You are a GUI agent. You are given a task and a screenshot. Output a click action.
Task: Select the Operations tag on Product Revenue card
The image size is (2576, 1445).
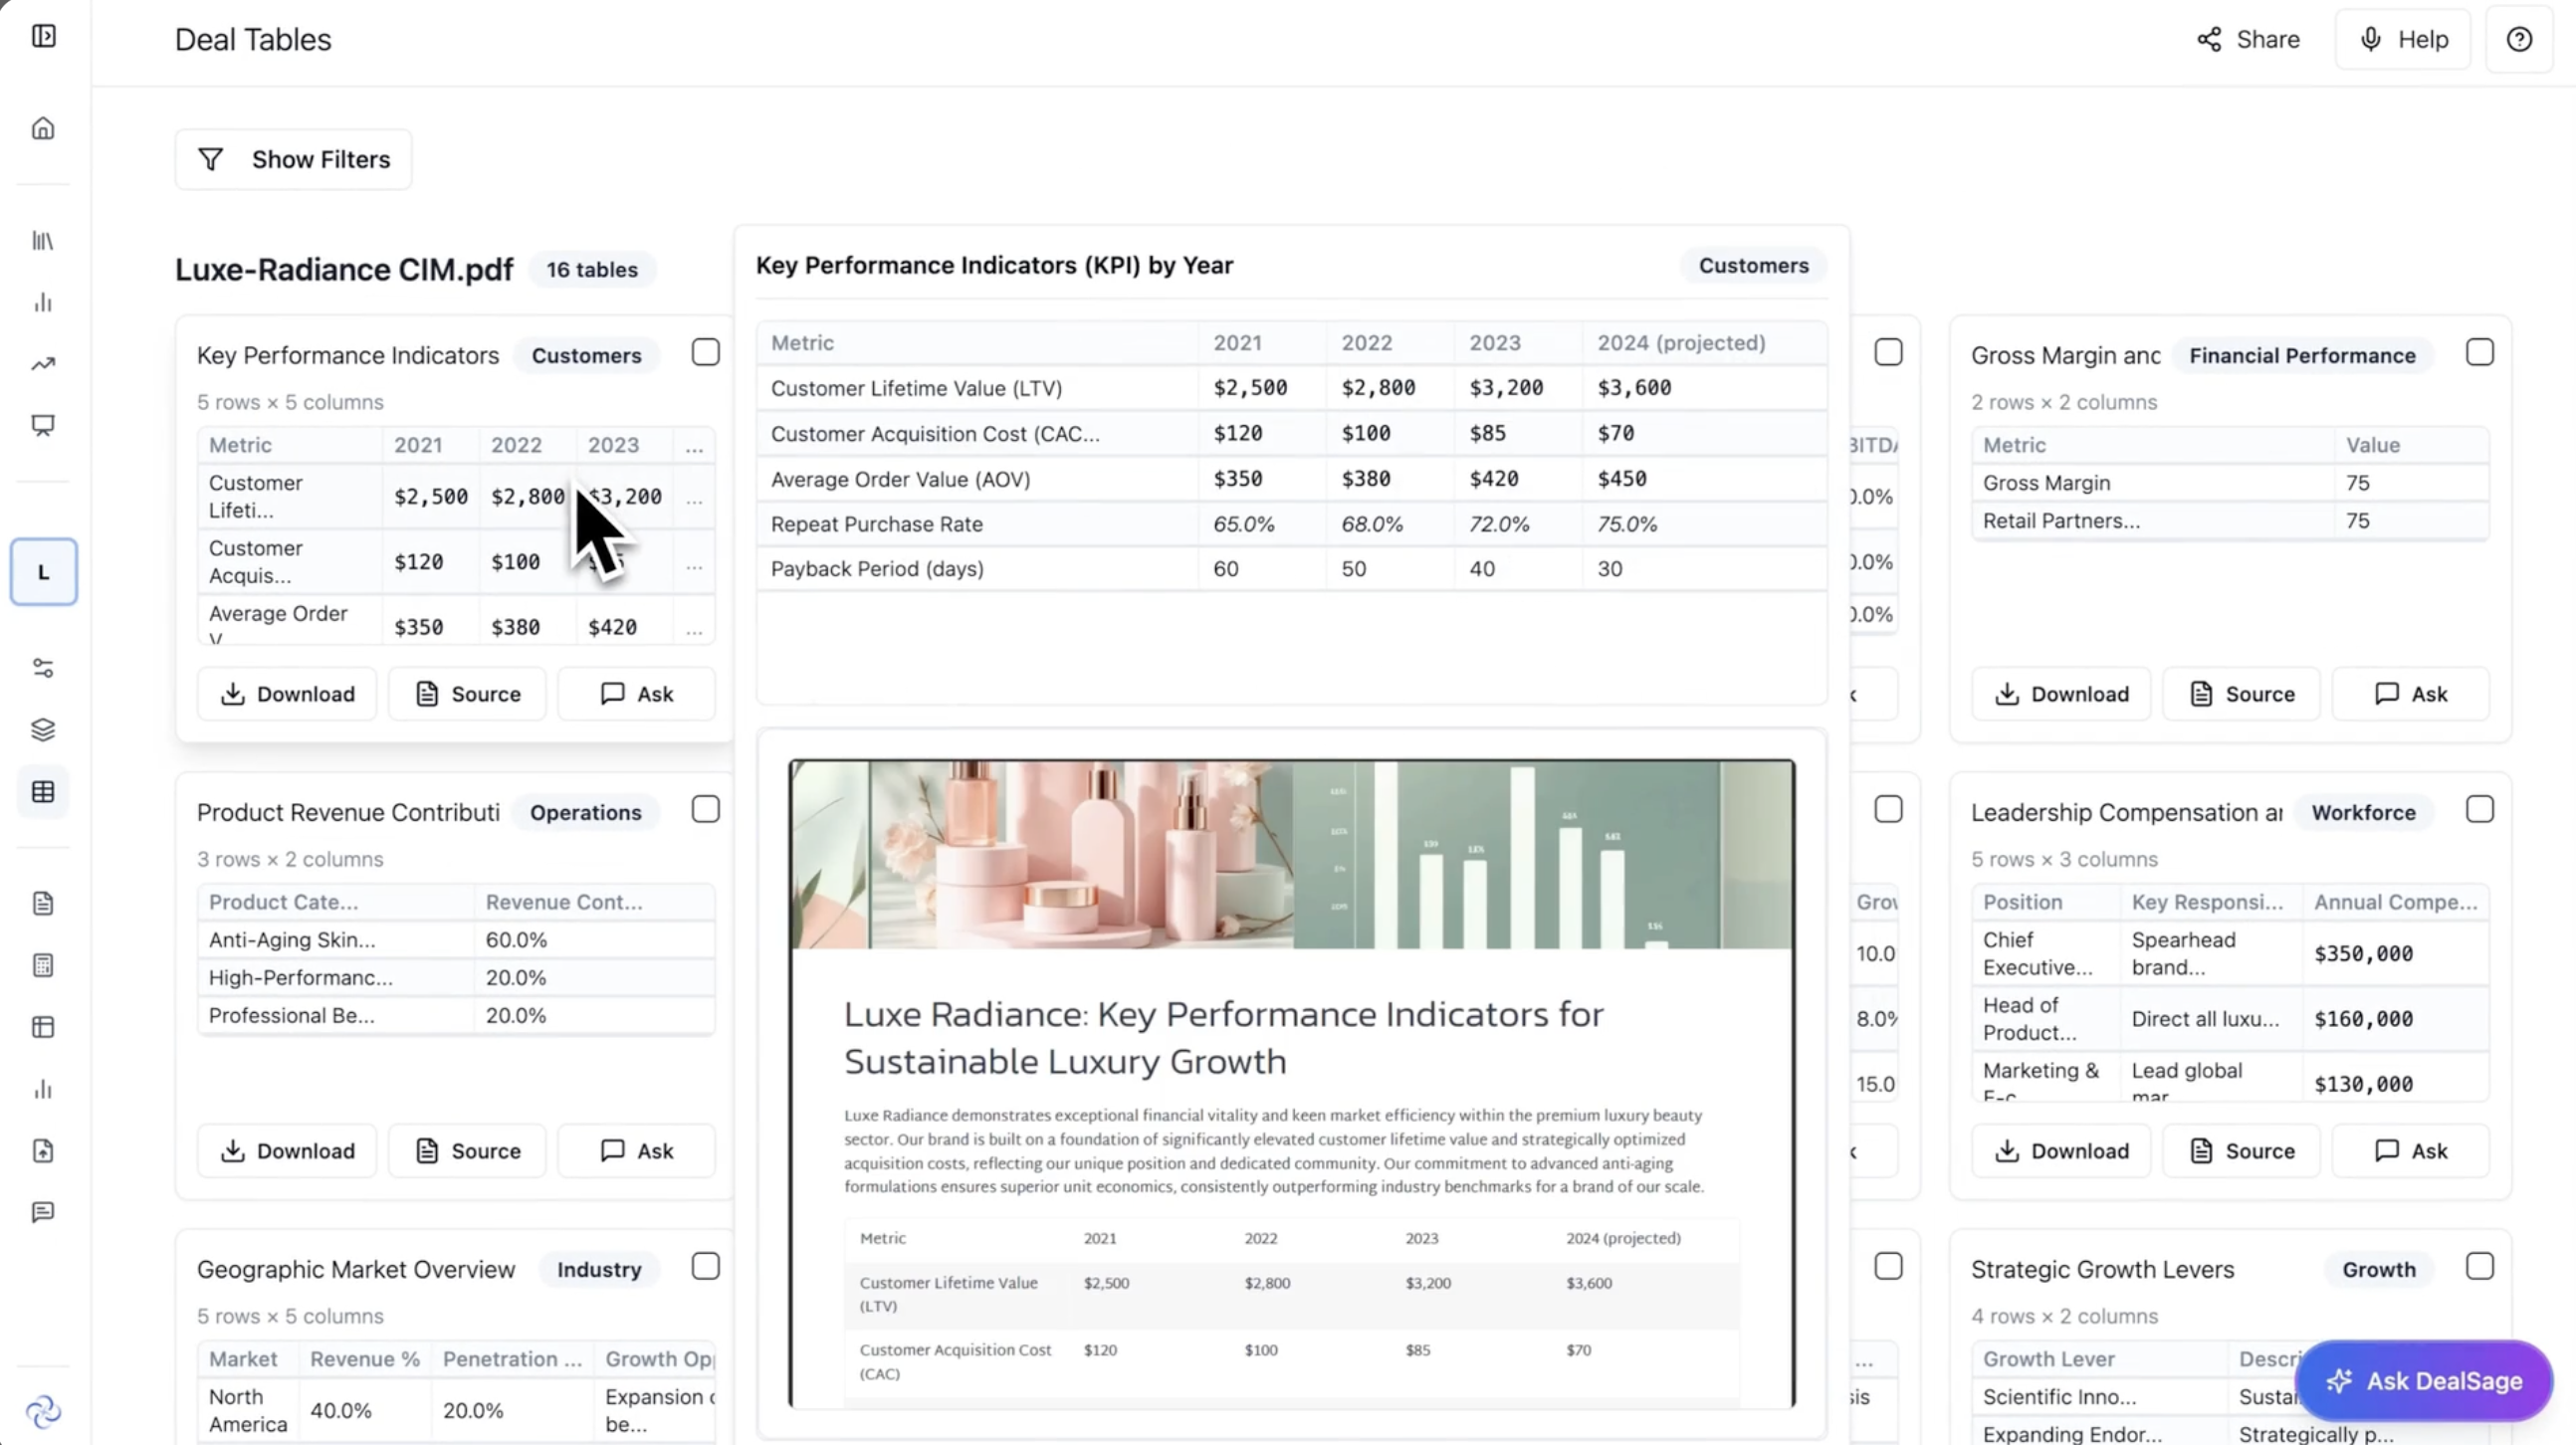coord(585,812)
